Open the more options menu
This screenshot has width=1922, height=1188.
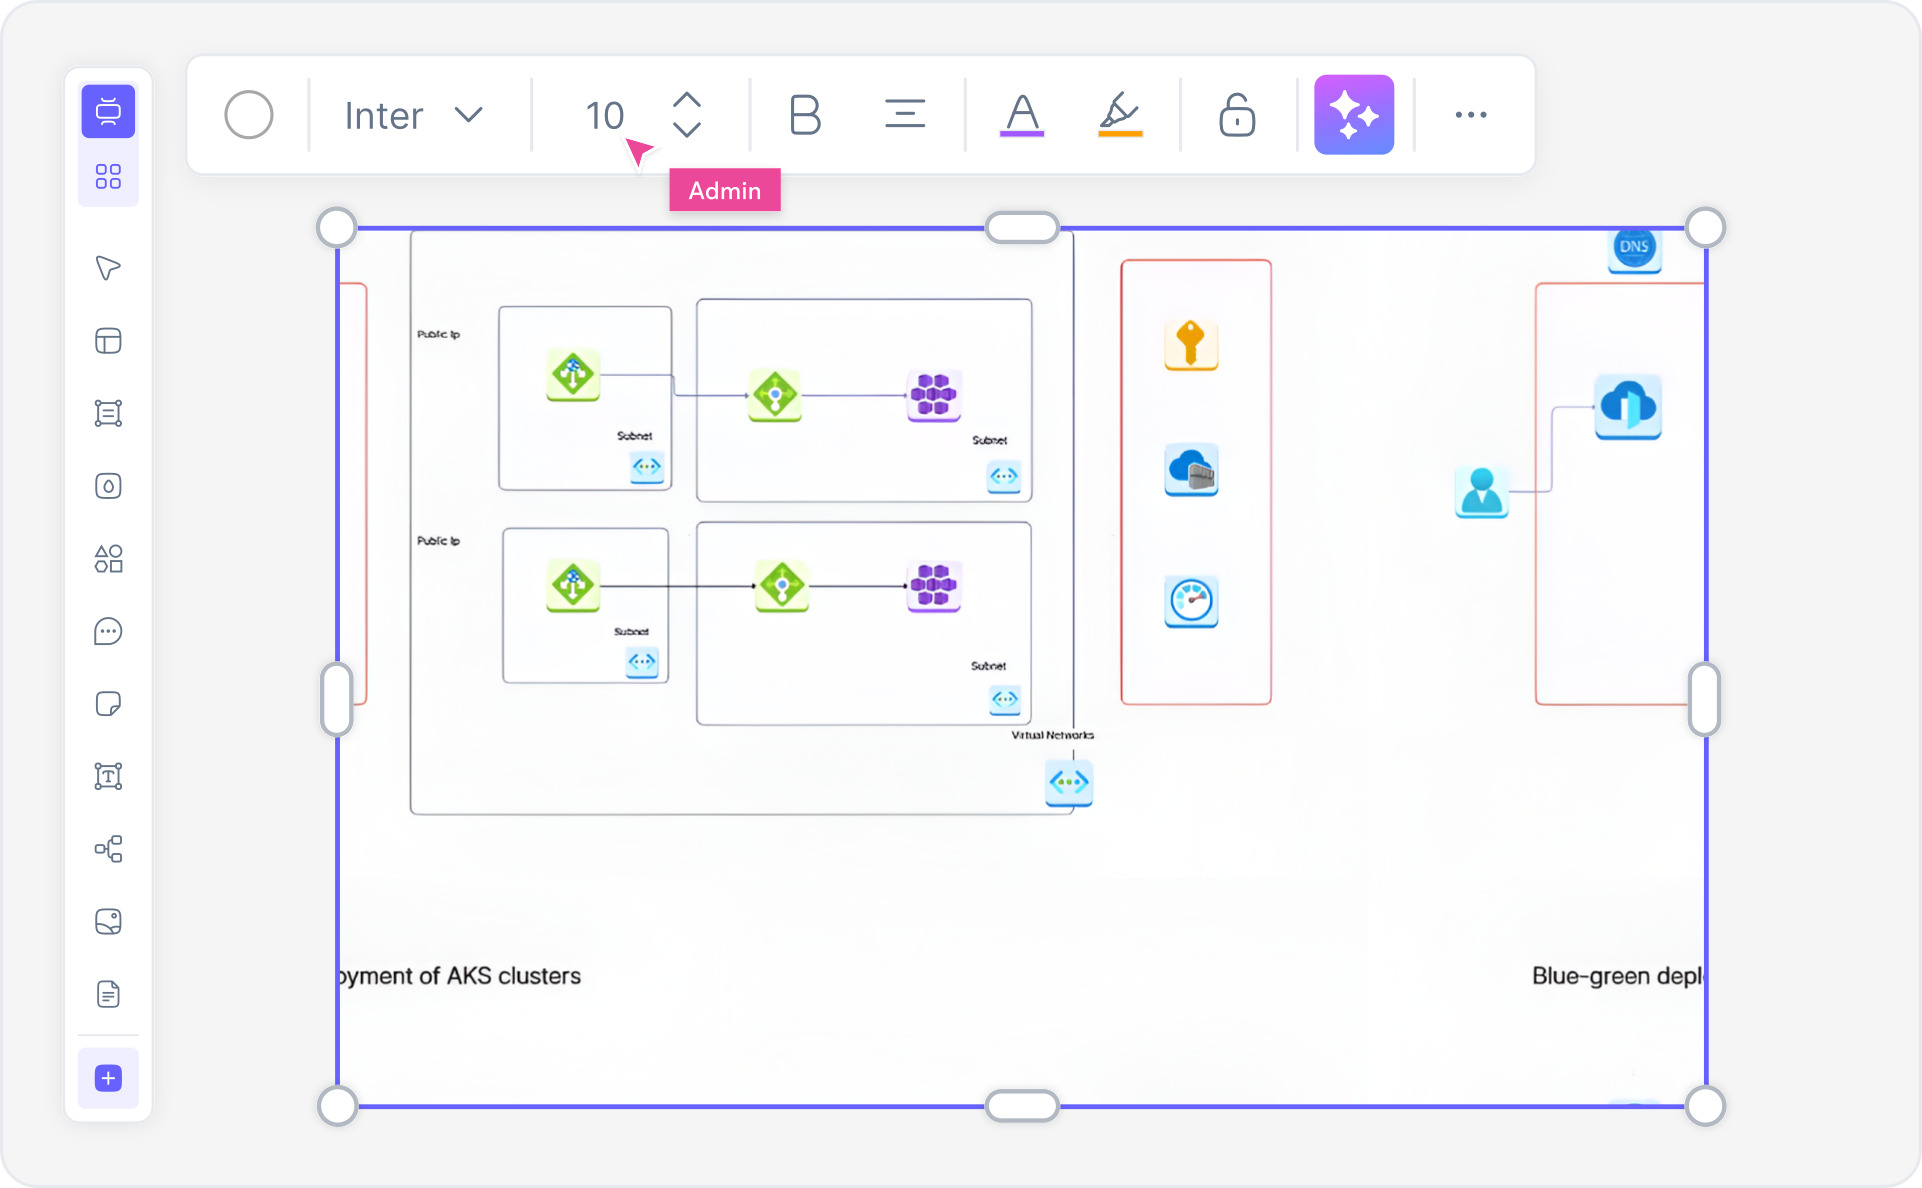(x=1470, y=114)
